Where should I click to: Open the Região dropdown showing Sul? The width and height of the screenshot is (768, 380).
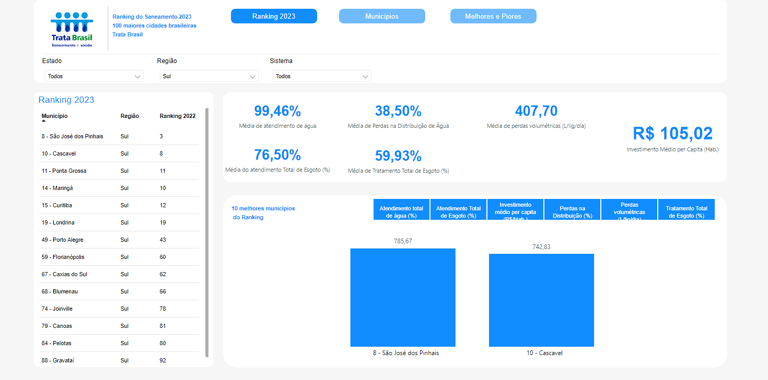coord(209,76)
